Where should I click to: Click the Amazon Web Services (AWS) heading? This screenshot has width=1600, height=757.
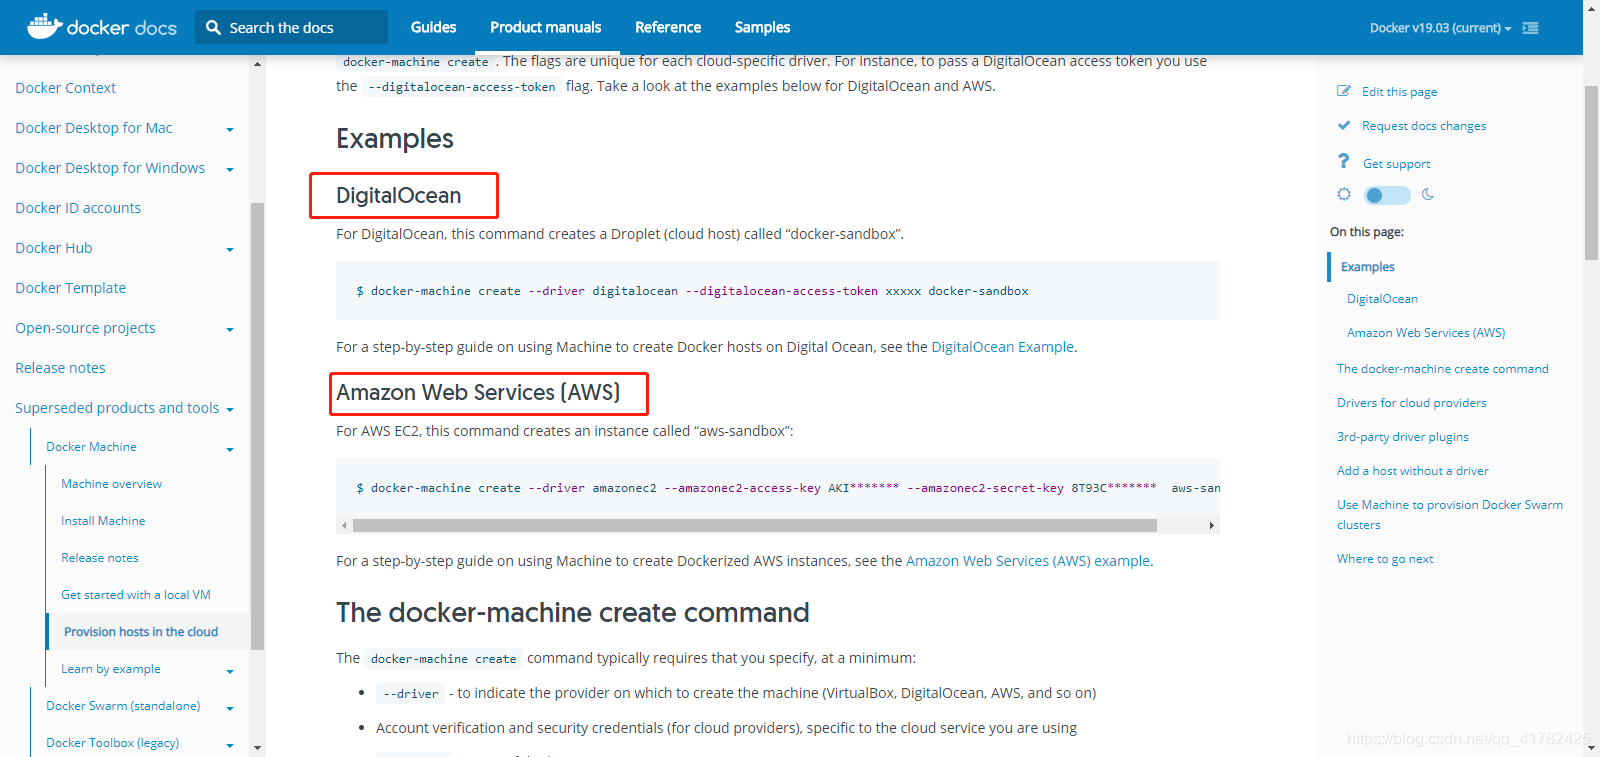[478, 392]
